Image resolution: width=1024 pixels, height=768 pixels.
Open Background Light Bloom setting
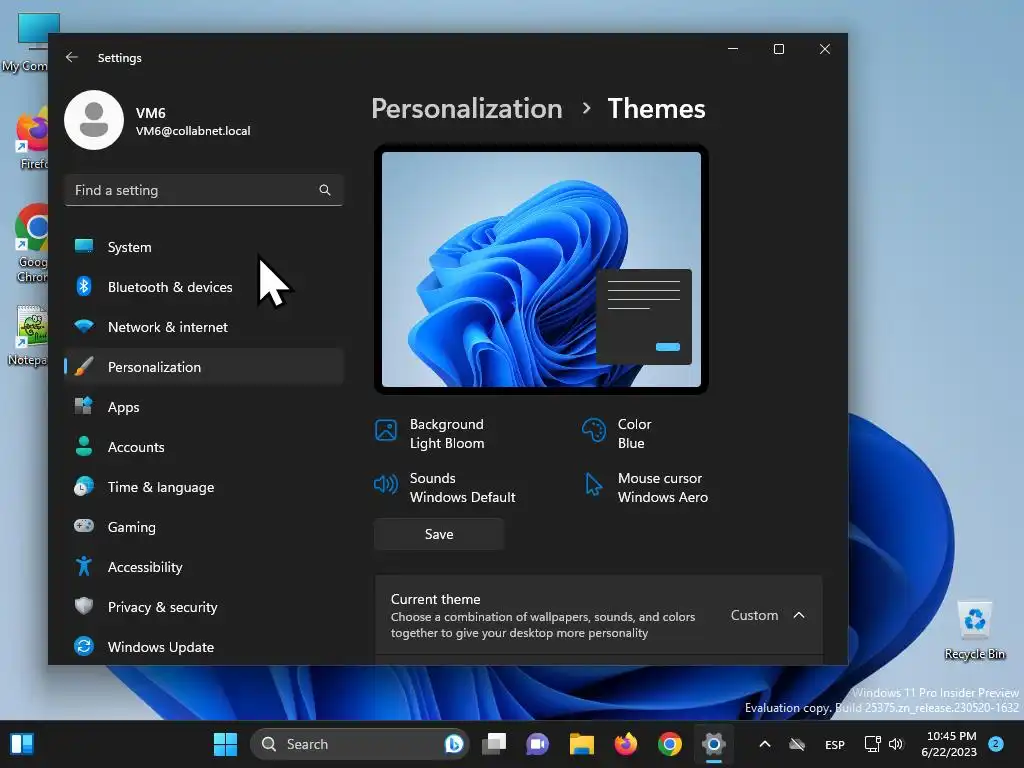(x=430, y=434)
